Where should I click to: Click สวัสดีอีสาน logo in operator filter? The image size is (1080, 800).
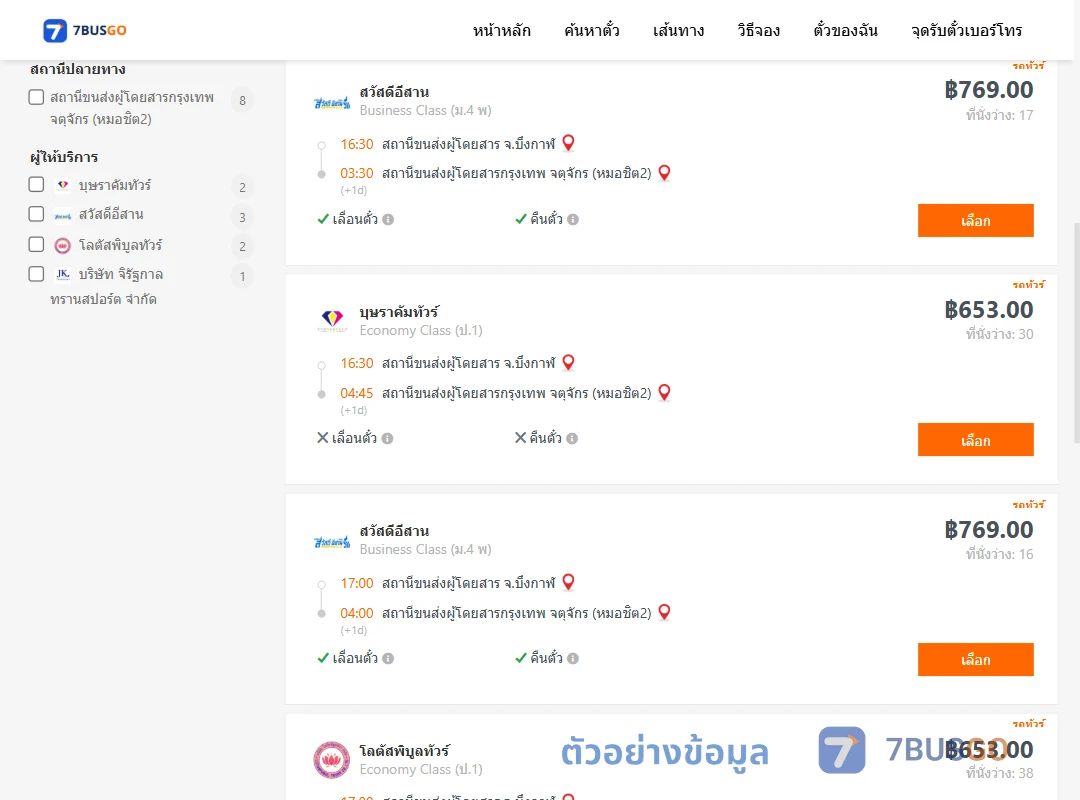[63, 216]
